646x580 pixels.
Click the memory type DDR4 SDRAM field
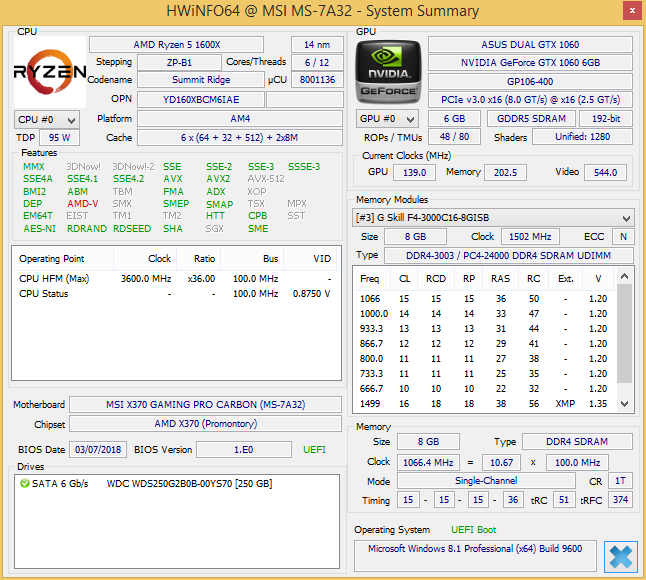577,442
